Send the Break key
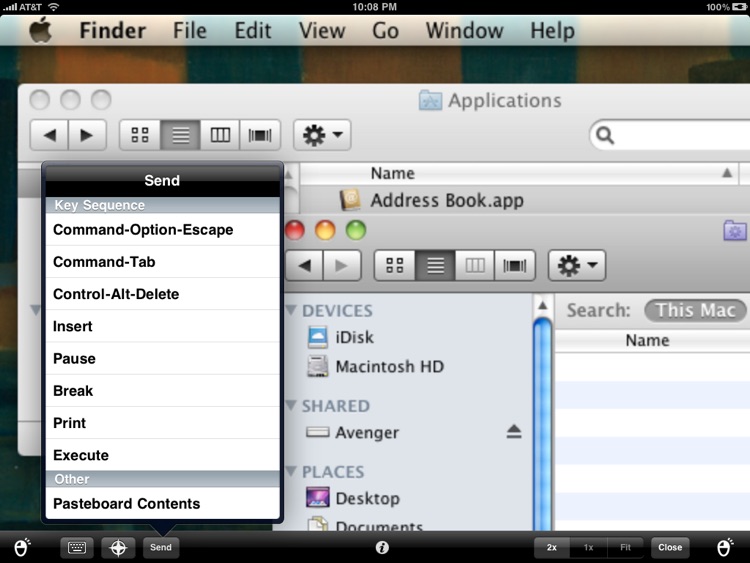Screen dimensions: 750x563 (x=163, y=391)
